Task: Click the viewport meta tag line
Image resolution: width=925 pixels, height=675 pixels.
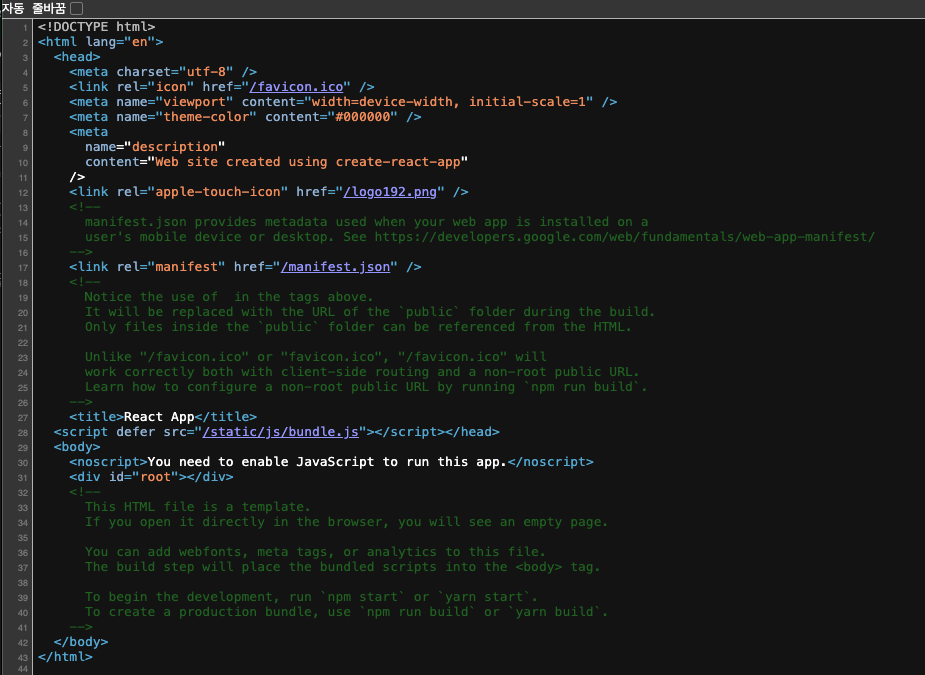Action: 343,102
